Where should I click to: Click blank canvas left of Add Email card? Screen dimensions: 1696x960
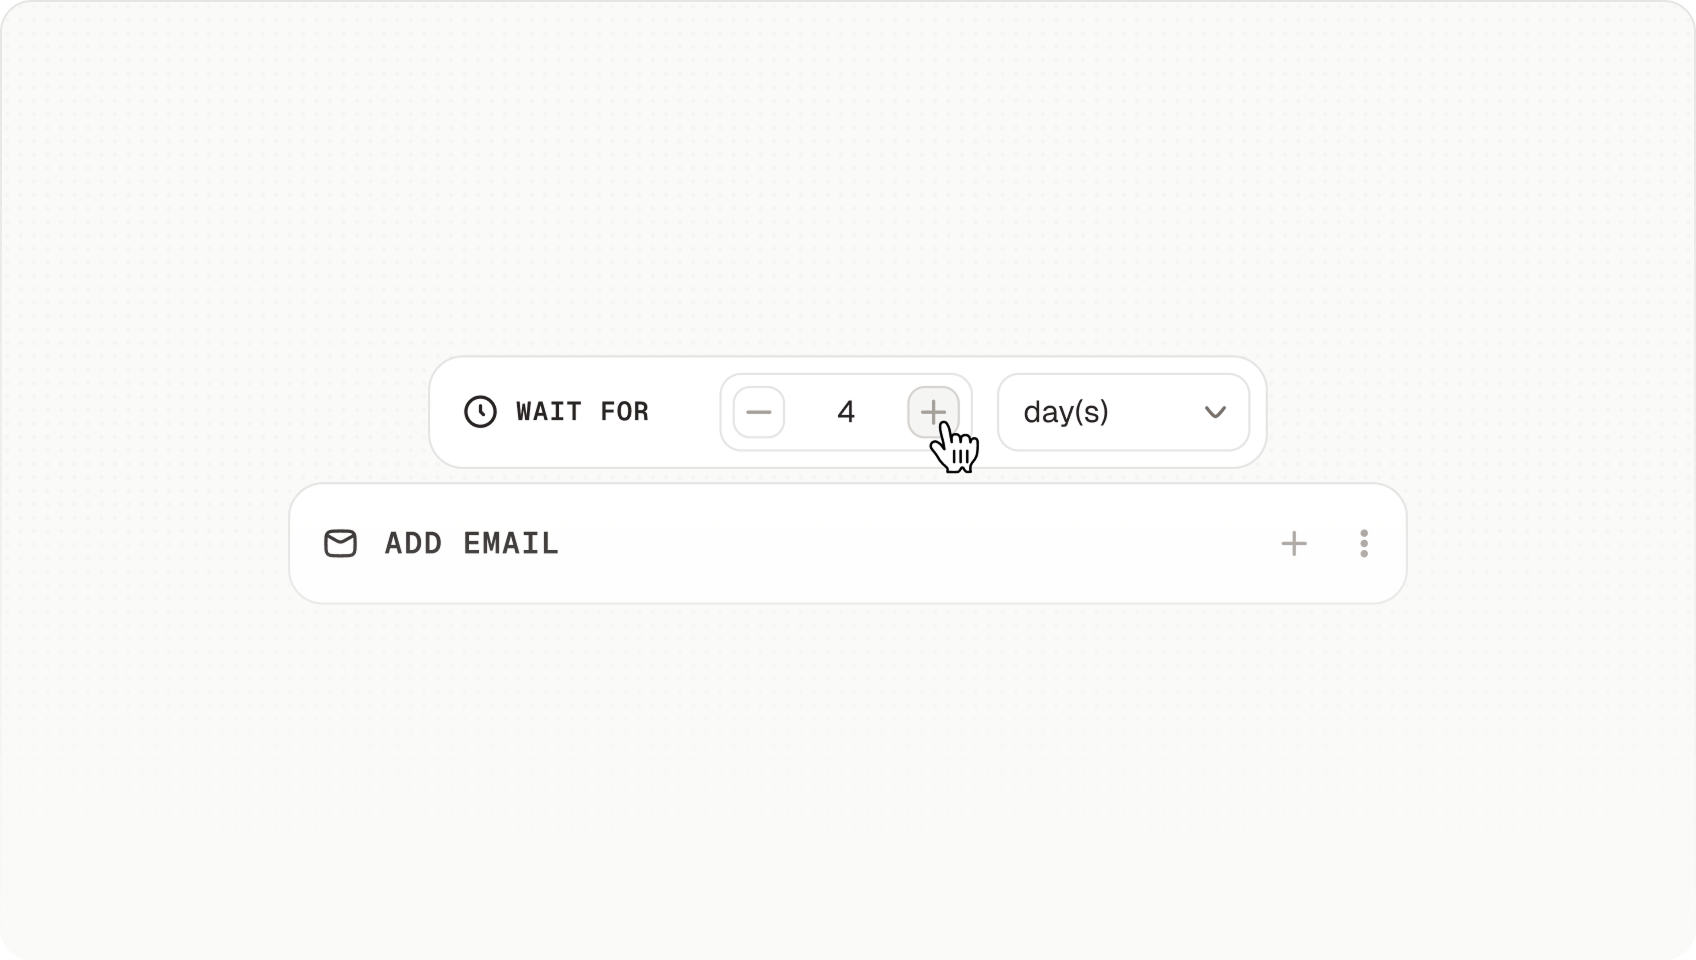tap(150, 544)
